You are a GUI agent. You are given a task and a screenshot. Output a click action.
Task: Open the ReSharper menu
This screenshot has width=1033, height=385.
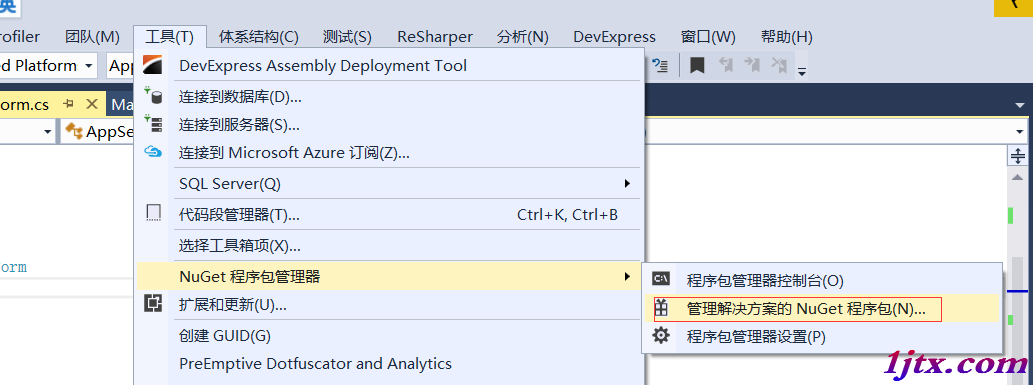tap(435, 37)
